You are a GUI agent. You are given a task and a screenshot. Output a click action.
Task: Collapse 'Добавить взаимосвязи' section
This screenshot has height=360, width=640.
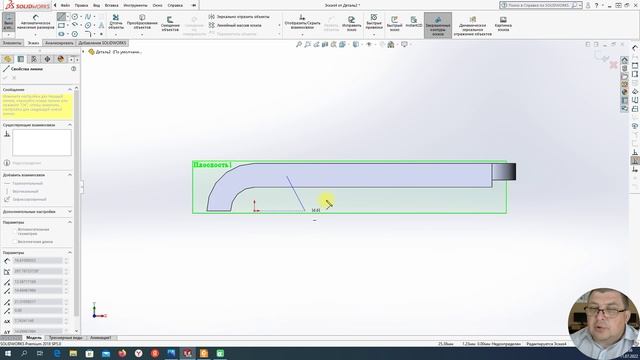pos(70,175)
